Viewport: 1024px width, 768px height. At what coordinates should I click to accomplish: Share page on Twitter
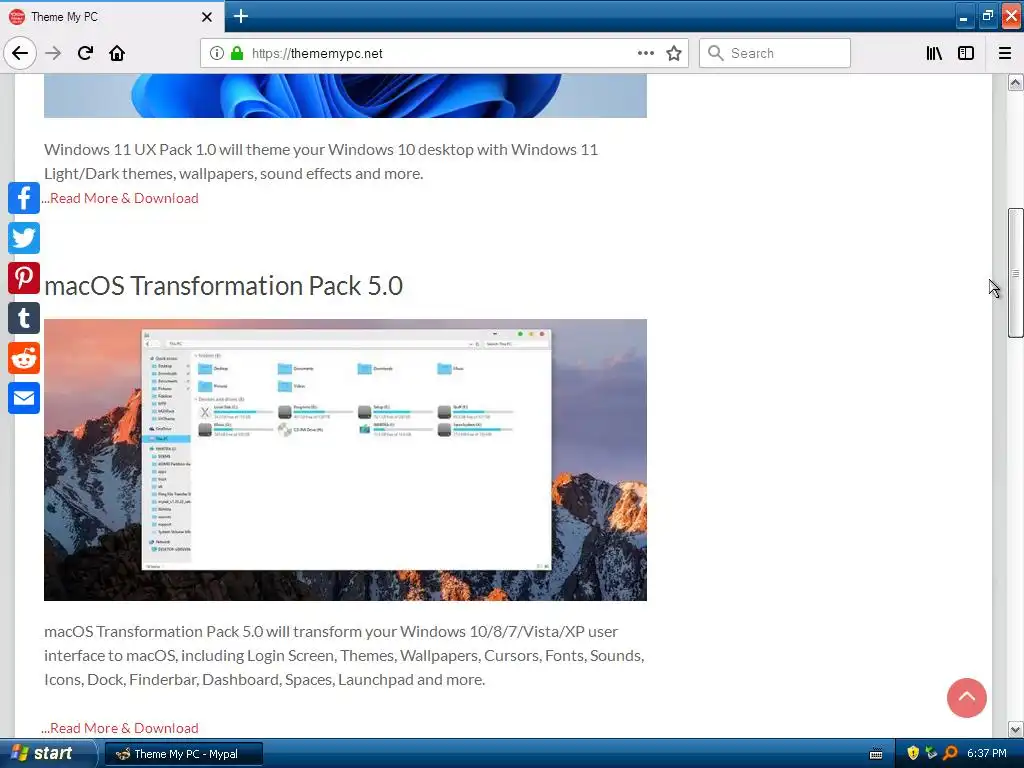(24, 238)
